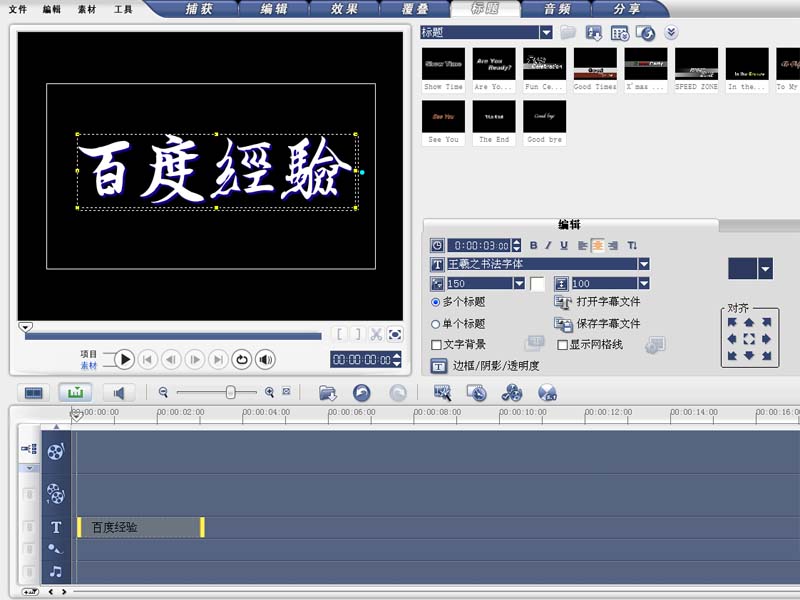Enlarge the preview window
Viewport: 800px width, 600px height.
395,335
